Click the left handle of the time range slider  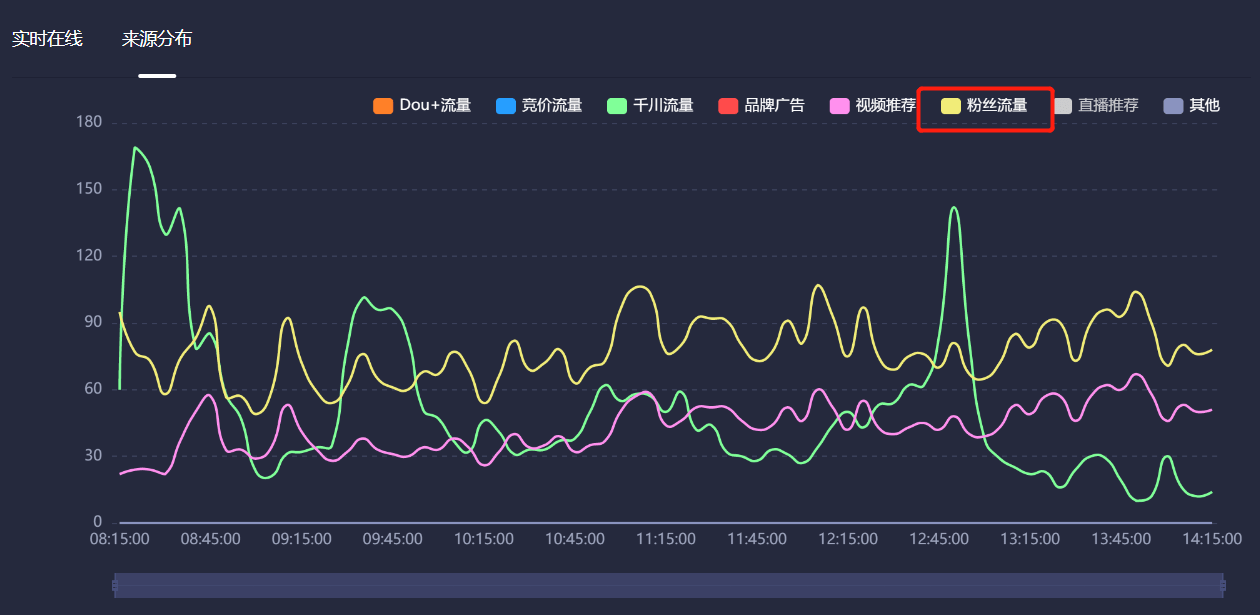(115, 585)
